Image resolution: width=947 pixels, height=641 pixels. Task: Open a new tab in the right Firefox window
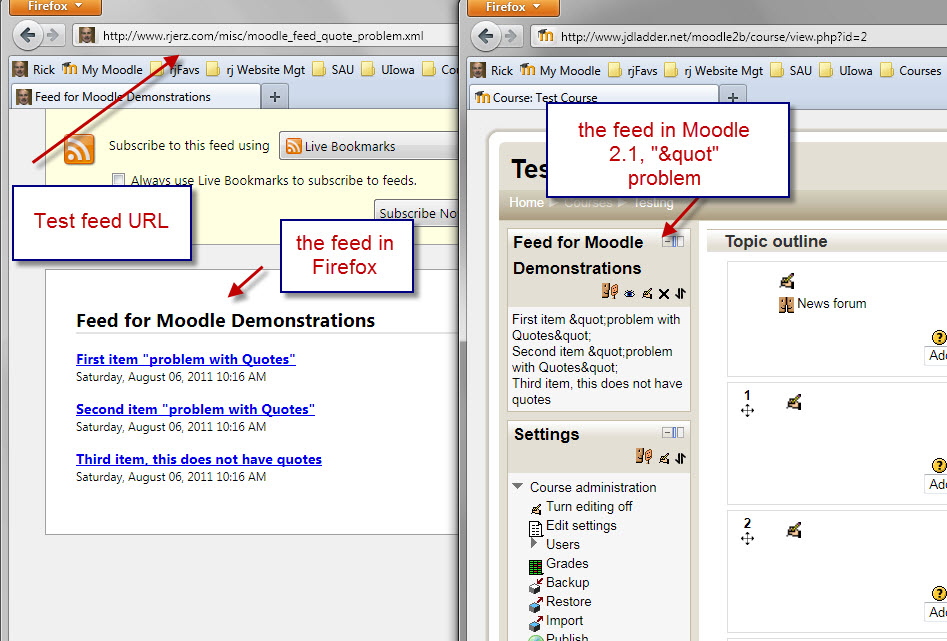click(733, 97)
